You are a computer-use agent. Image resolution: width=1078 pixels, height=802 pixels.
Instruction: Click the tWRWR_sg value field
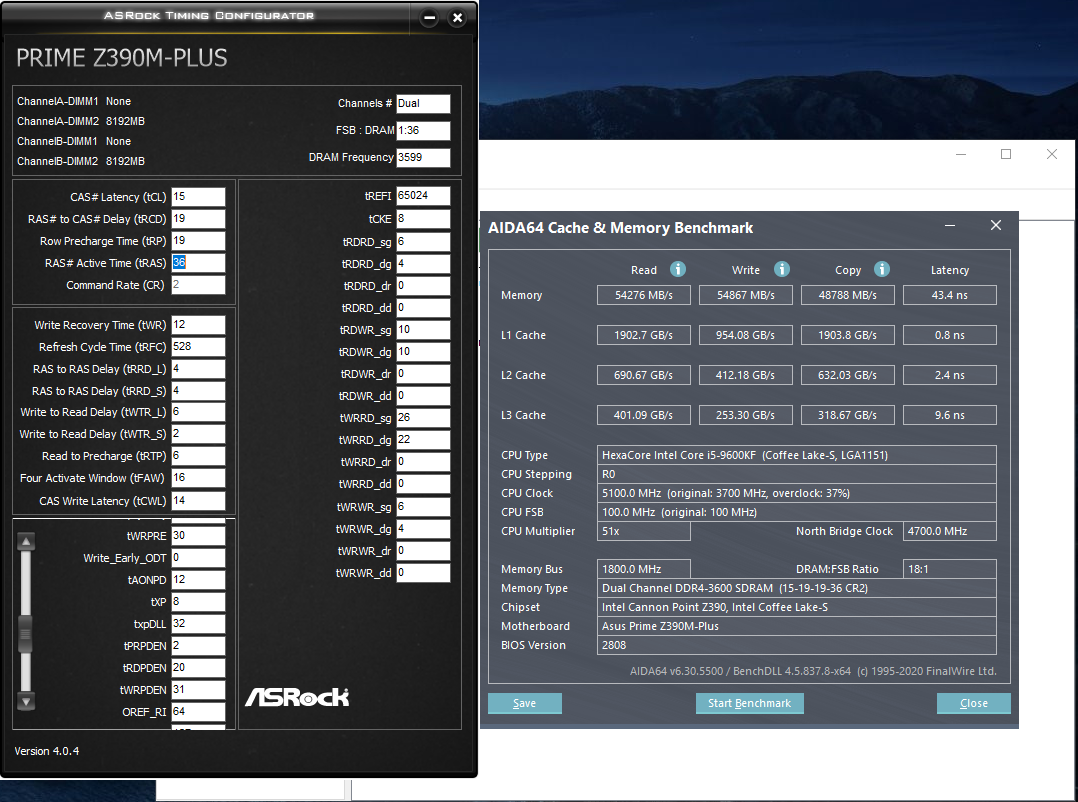(x=423, y=506)
